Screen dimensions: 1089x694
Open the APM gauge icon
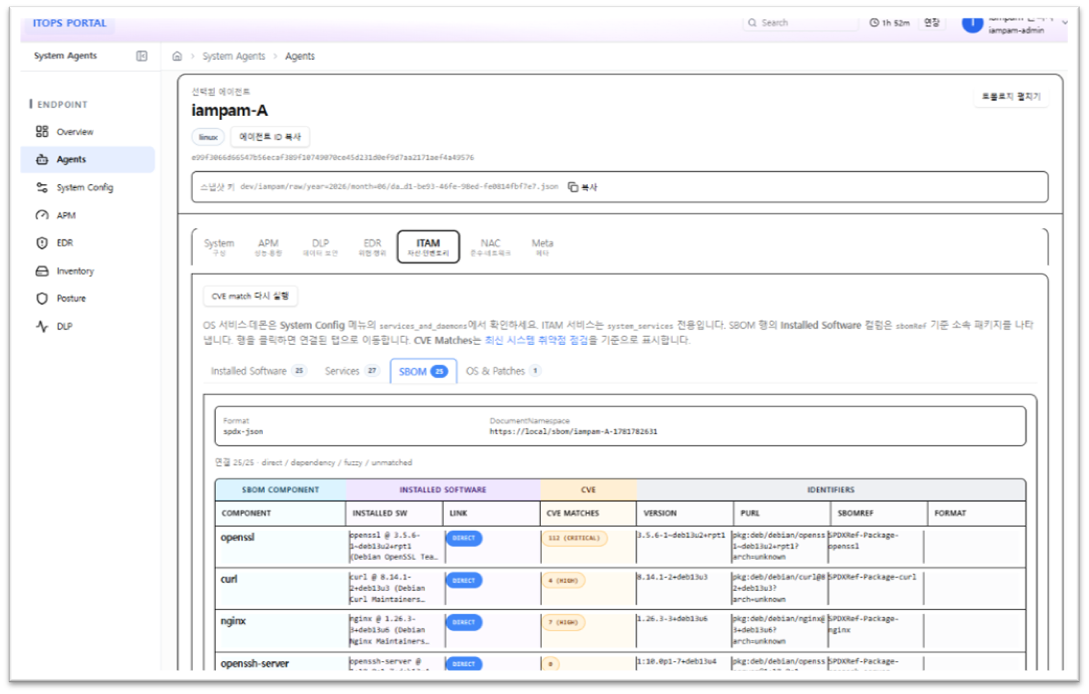point(42,215)
